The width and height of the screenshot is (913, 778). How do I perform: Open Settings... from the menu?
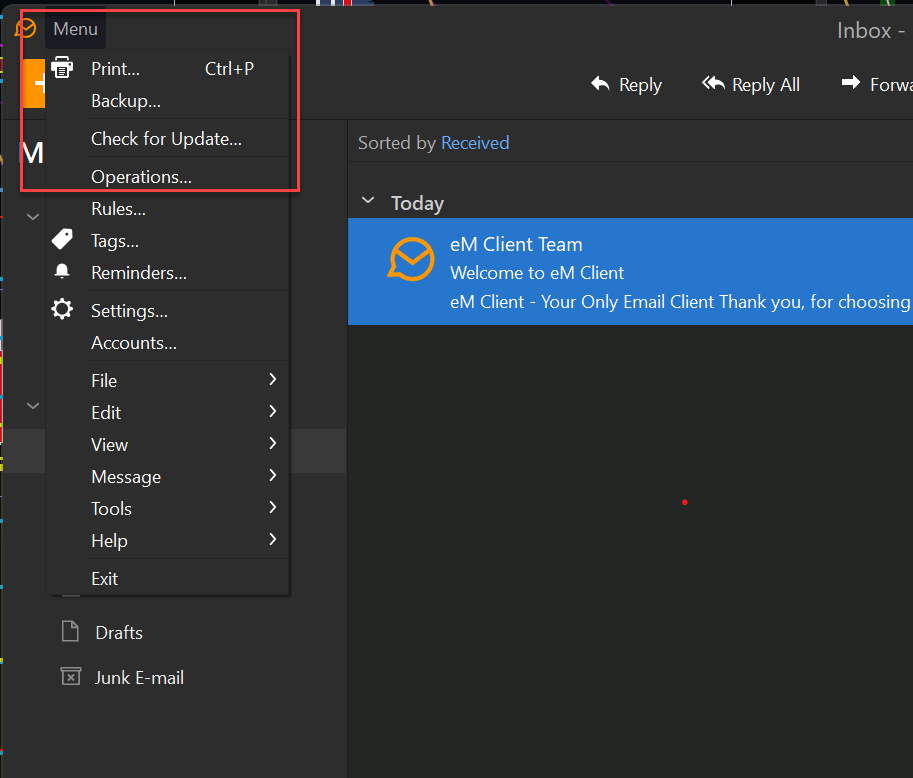click(167, 311)
